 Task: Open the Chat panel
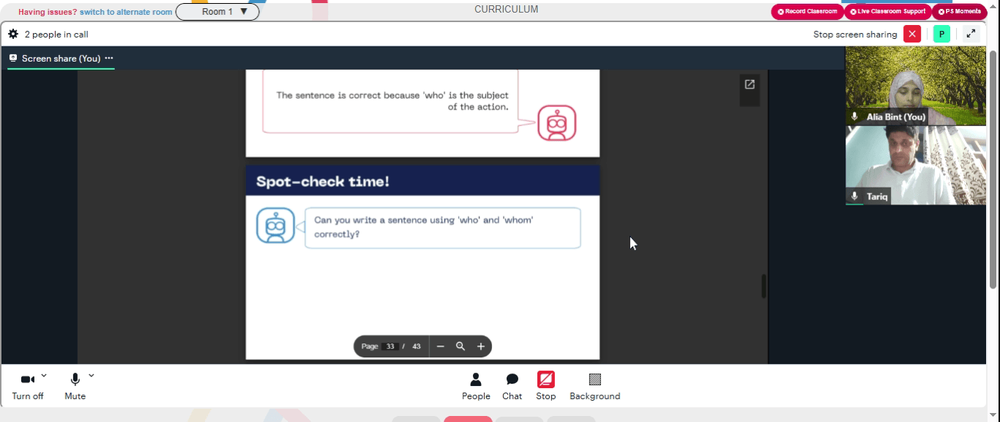[512, 386]
